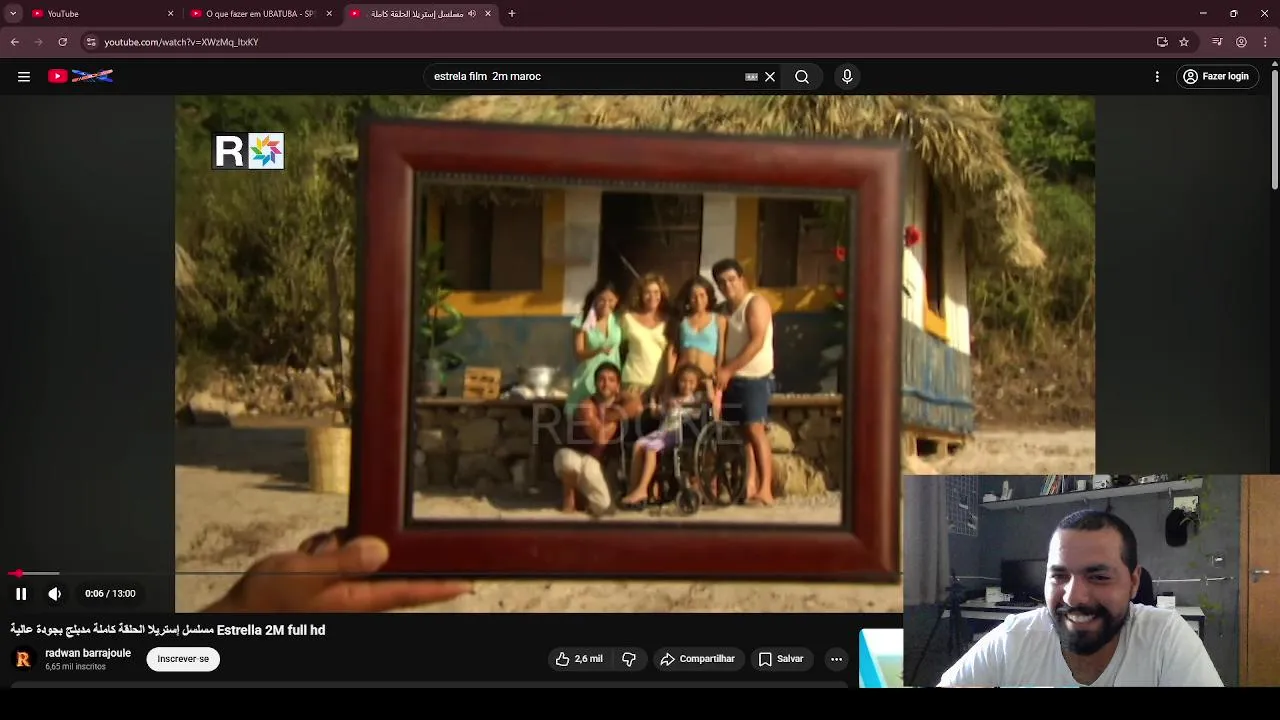Click the search field with 'estrela film 2m maroc'
Image resolution: width=1280 pixels, height=720 pixels.
585,77
